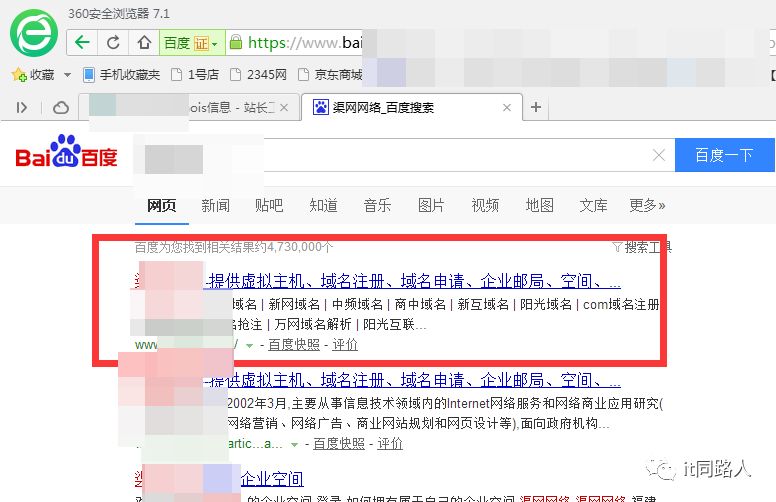Open 搜索工具 search tools filter
Image resolution: width=776 pixels, height=502 pixels.
tap(640, 247)
